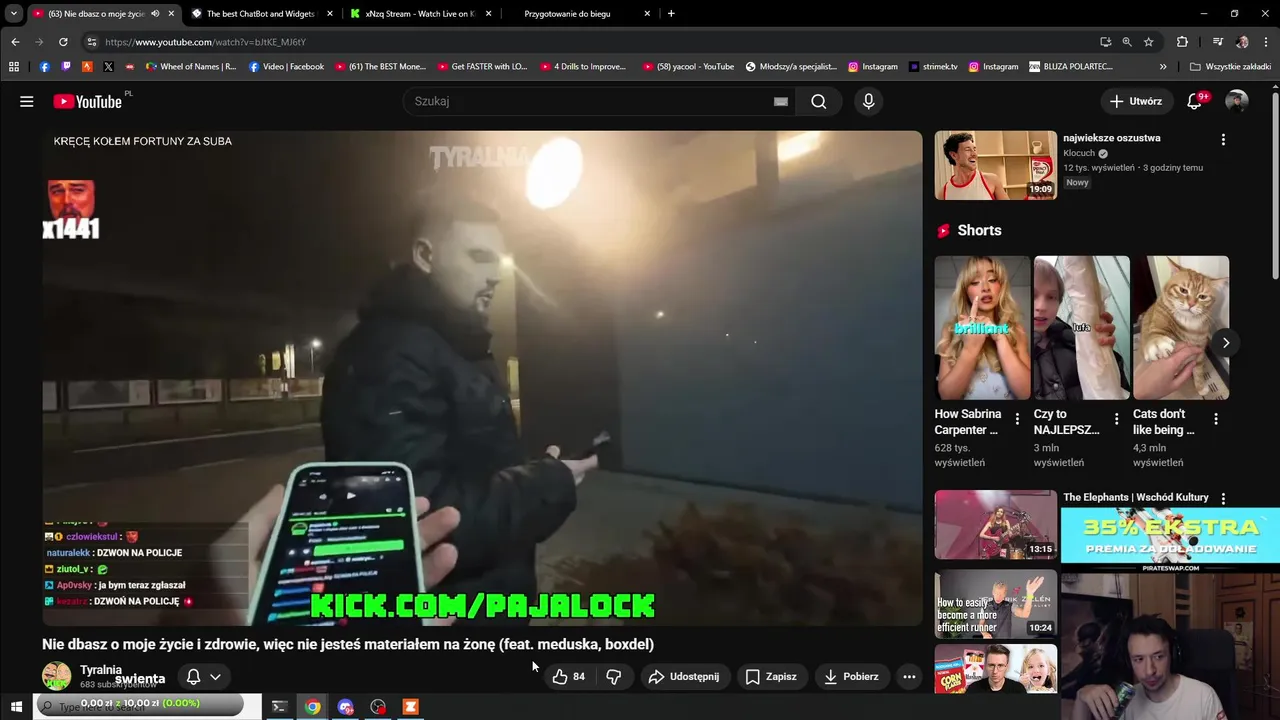
Task: Start voice search with microphone icon
Action: point(868,101)
